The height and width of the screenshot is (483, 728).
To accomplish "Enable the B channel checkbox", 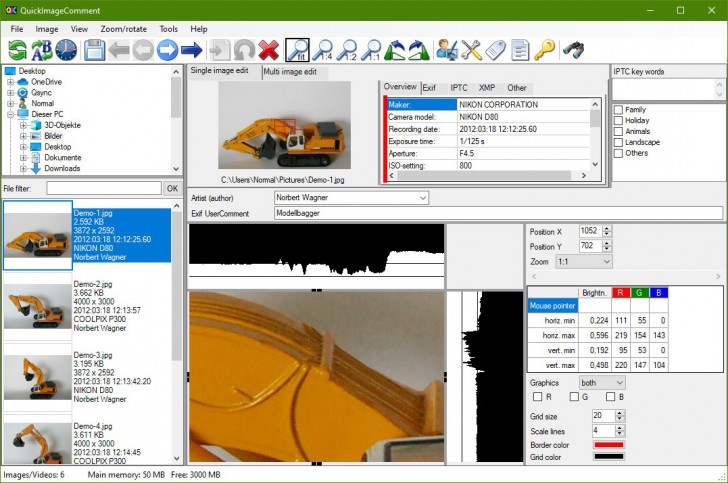I will coord(610,397).
